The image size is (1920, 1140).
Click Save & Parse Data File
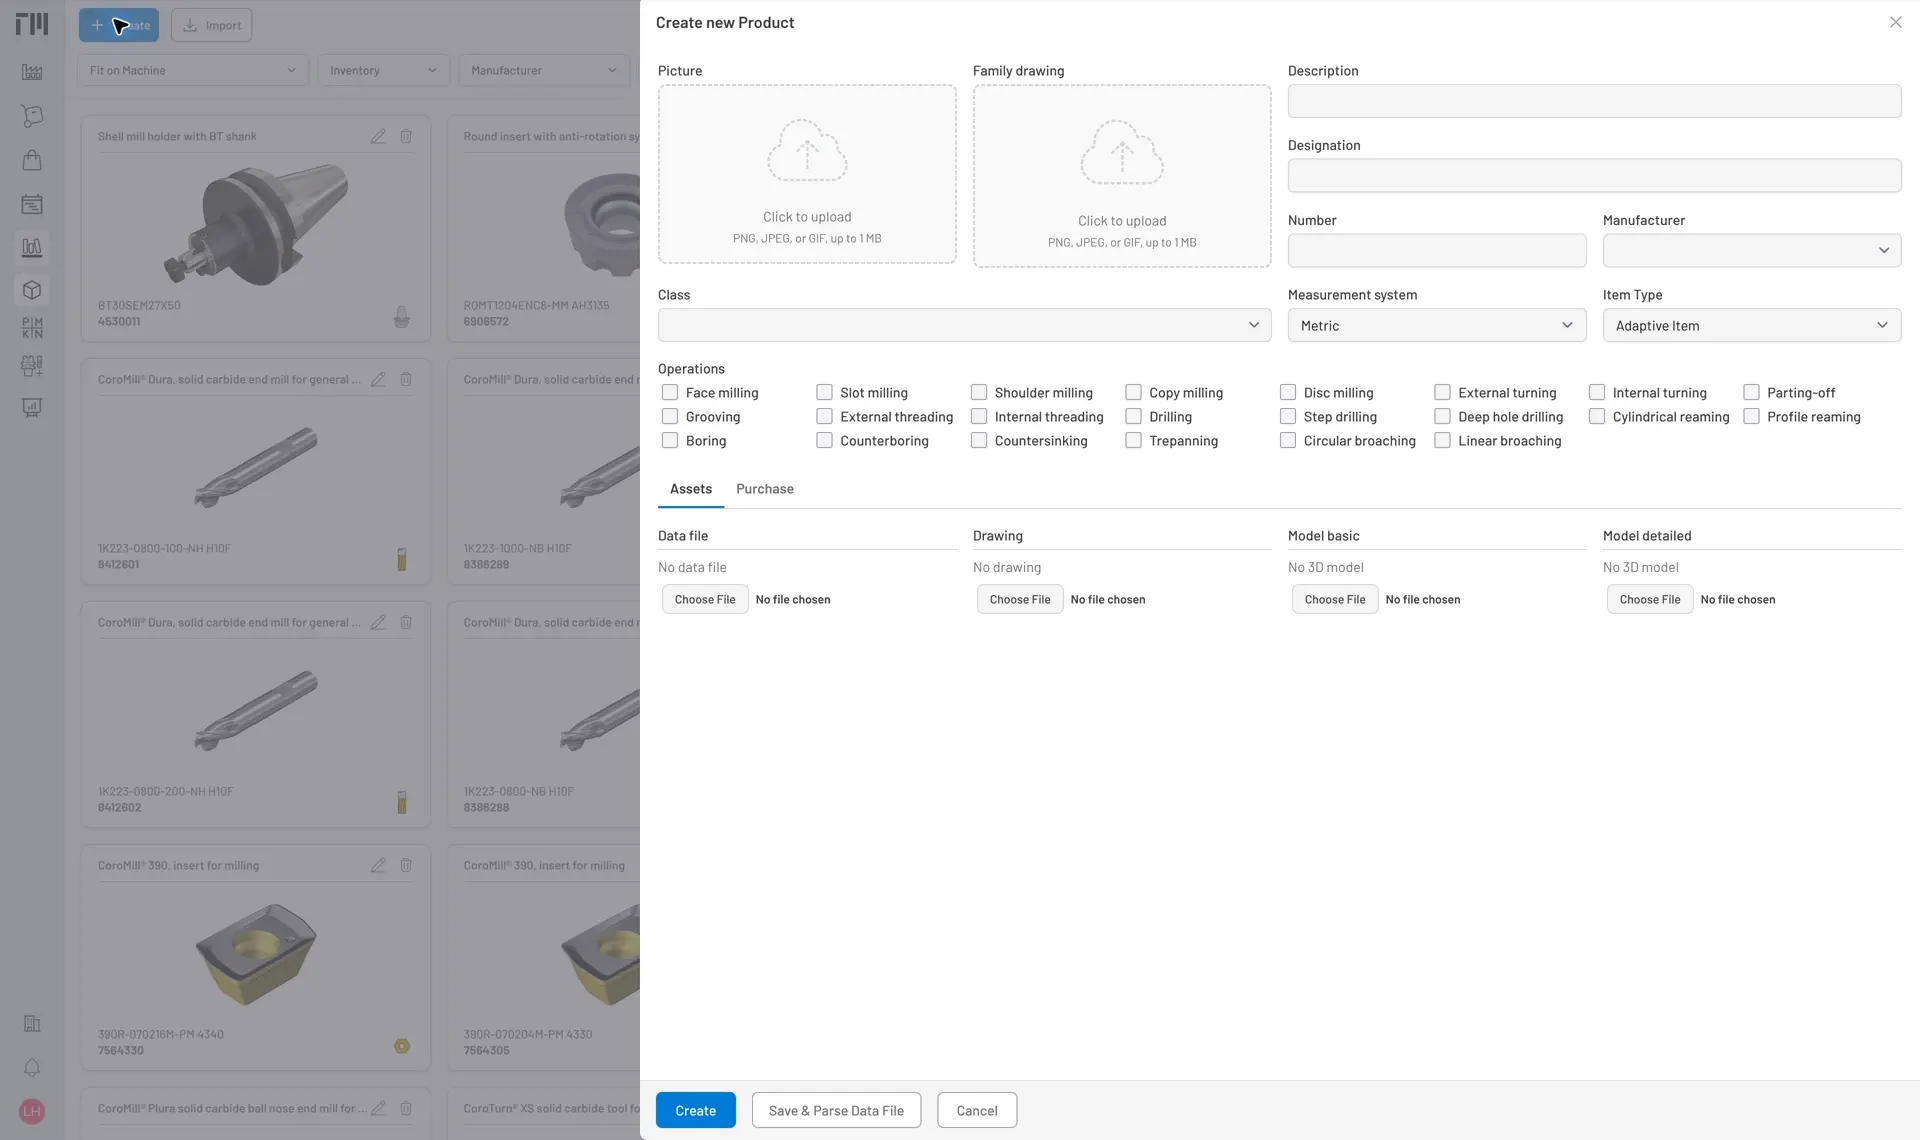pyautogui.click(x=836, y=1110)
